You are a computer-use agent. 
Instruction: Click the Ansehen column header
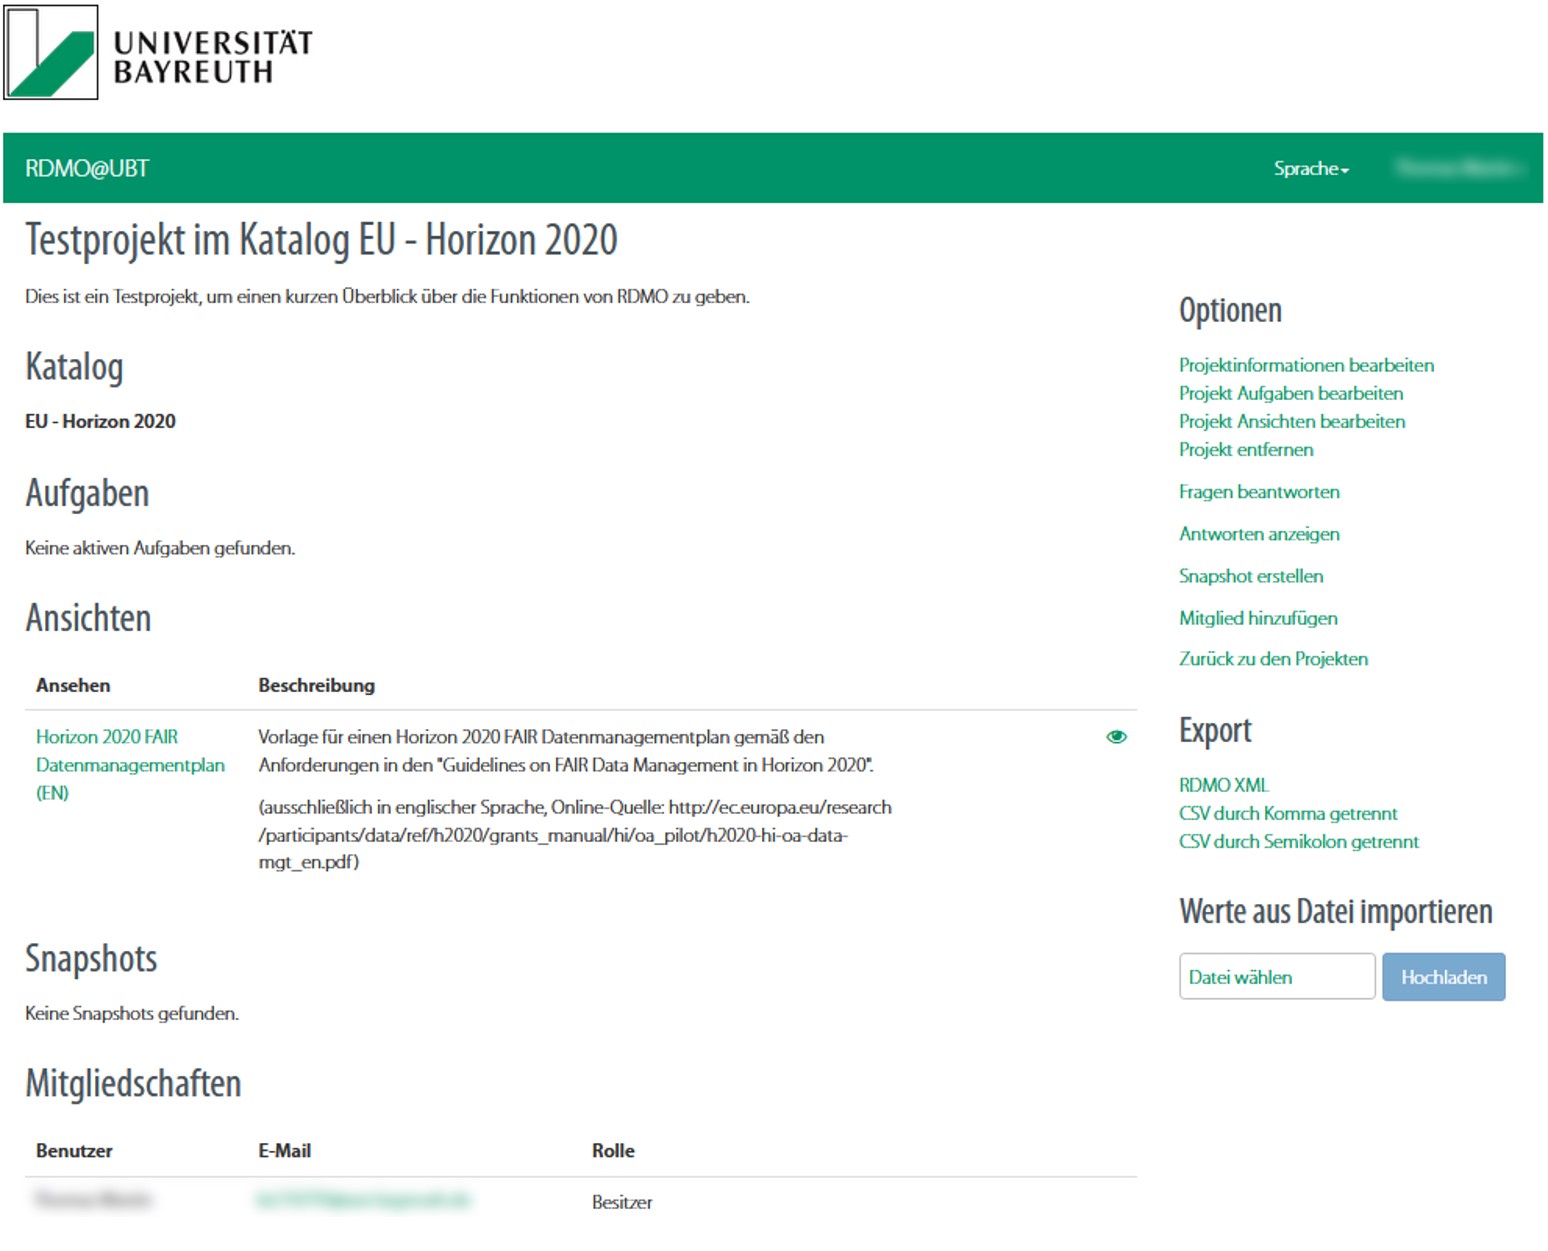coord(73,685)
